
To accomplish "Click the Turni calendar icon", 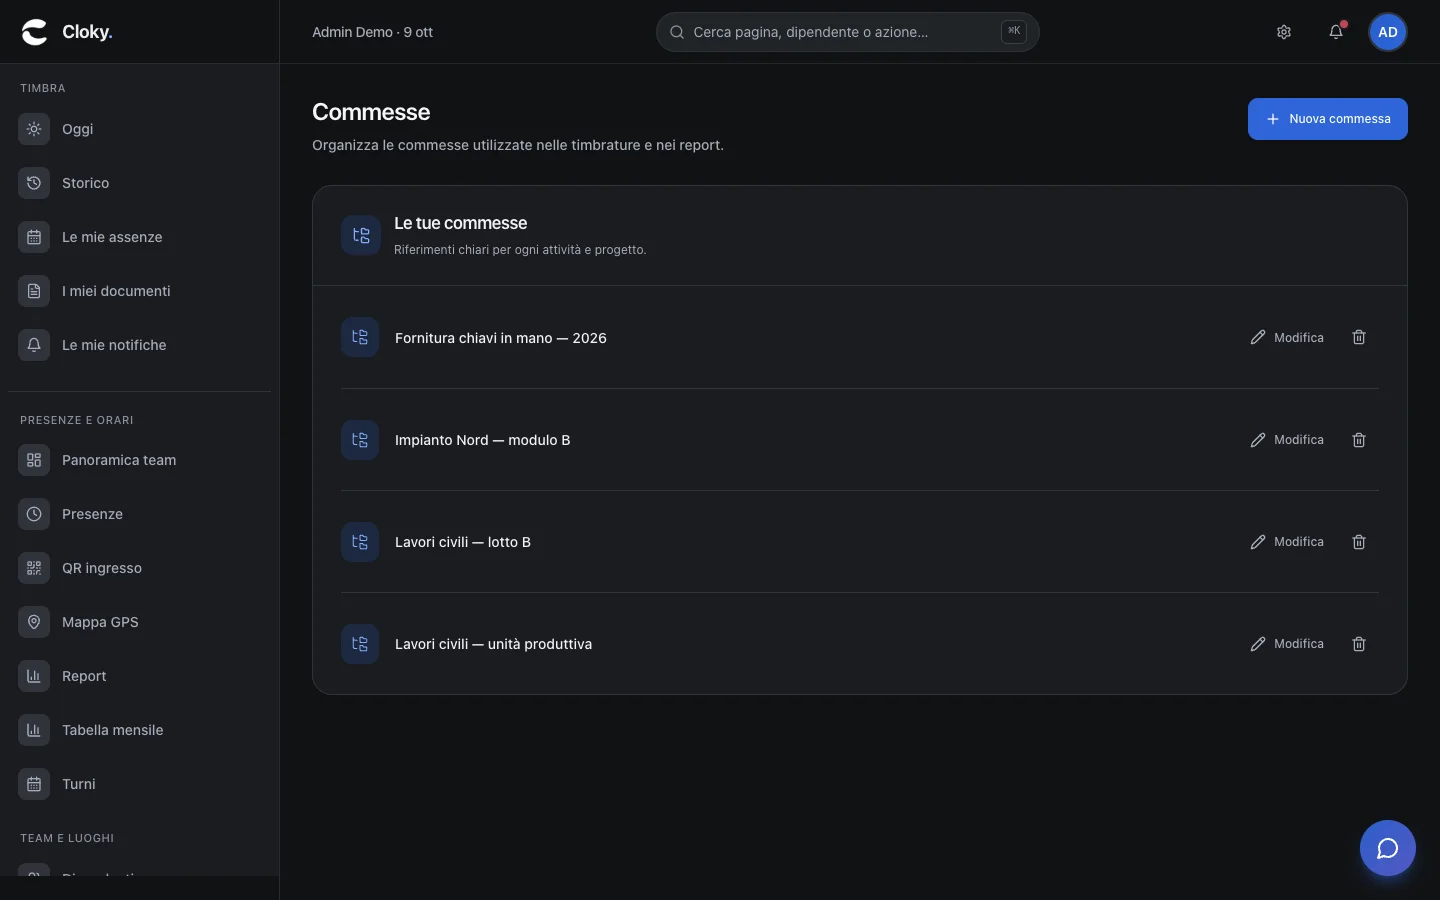I will coord(34,784).
